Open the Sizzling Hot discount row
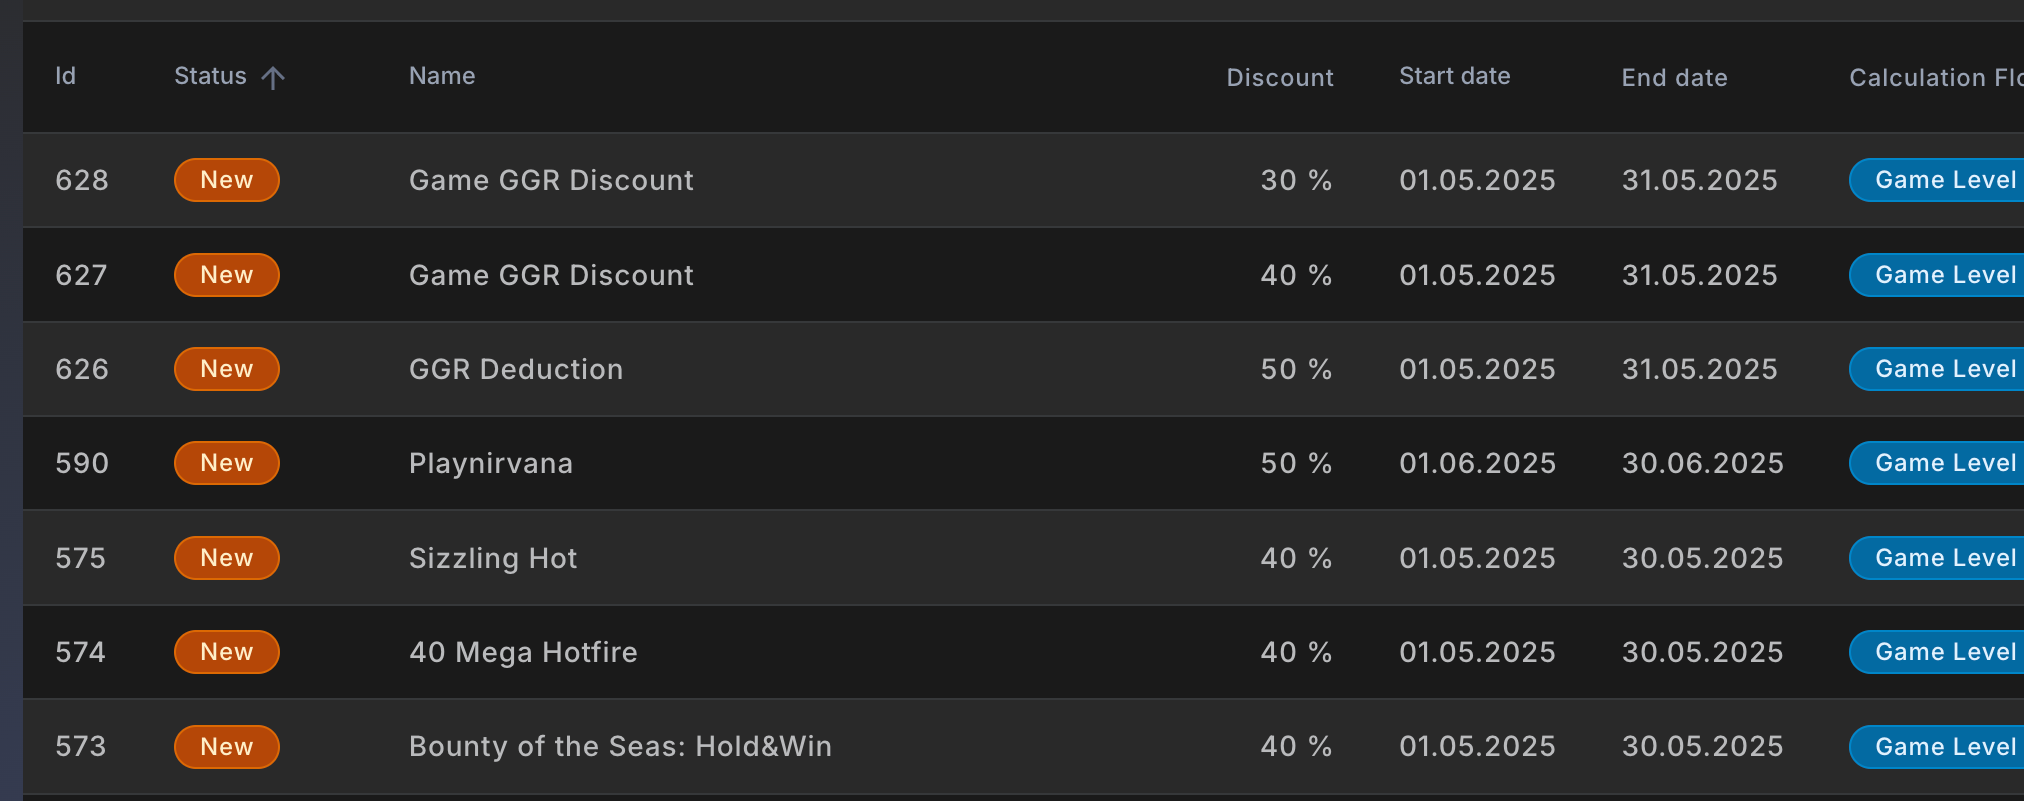This screenshot has height=801, width=2024. coord(493,558)
